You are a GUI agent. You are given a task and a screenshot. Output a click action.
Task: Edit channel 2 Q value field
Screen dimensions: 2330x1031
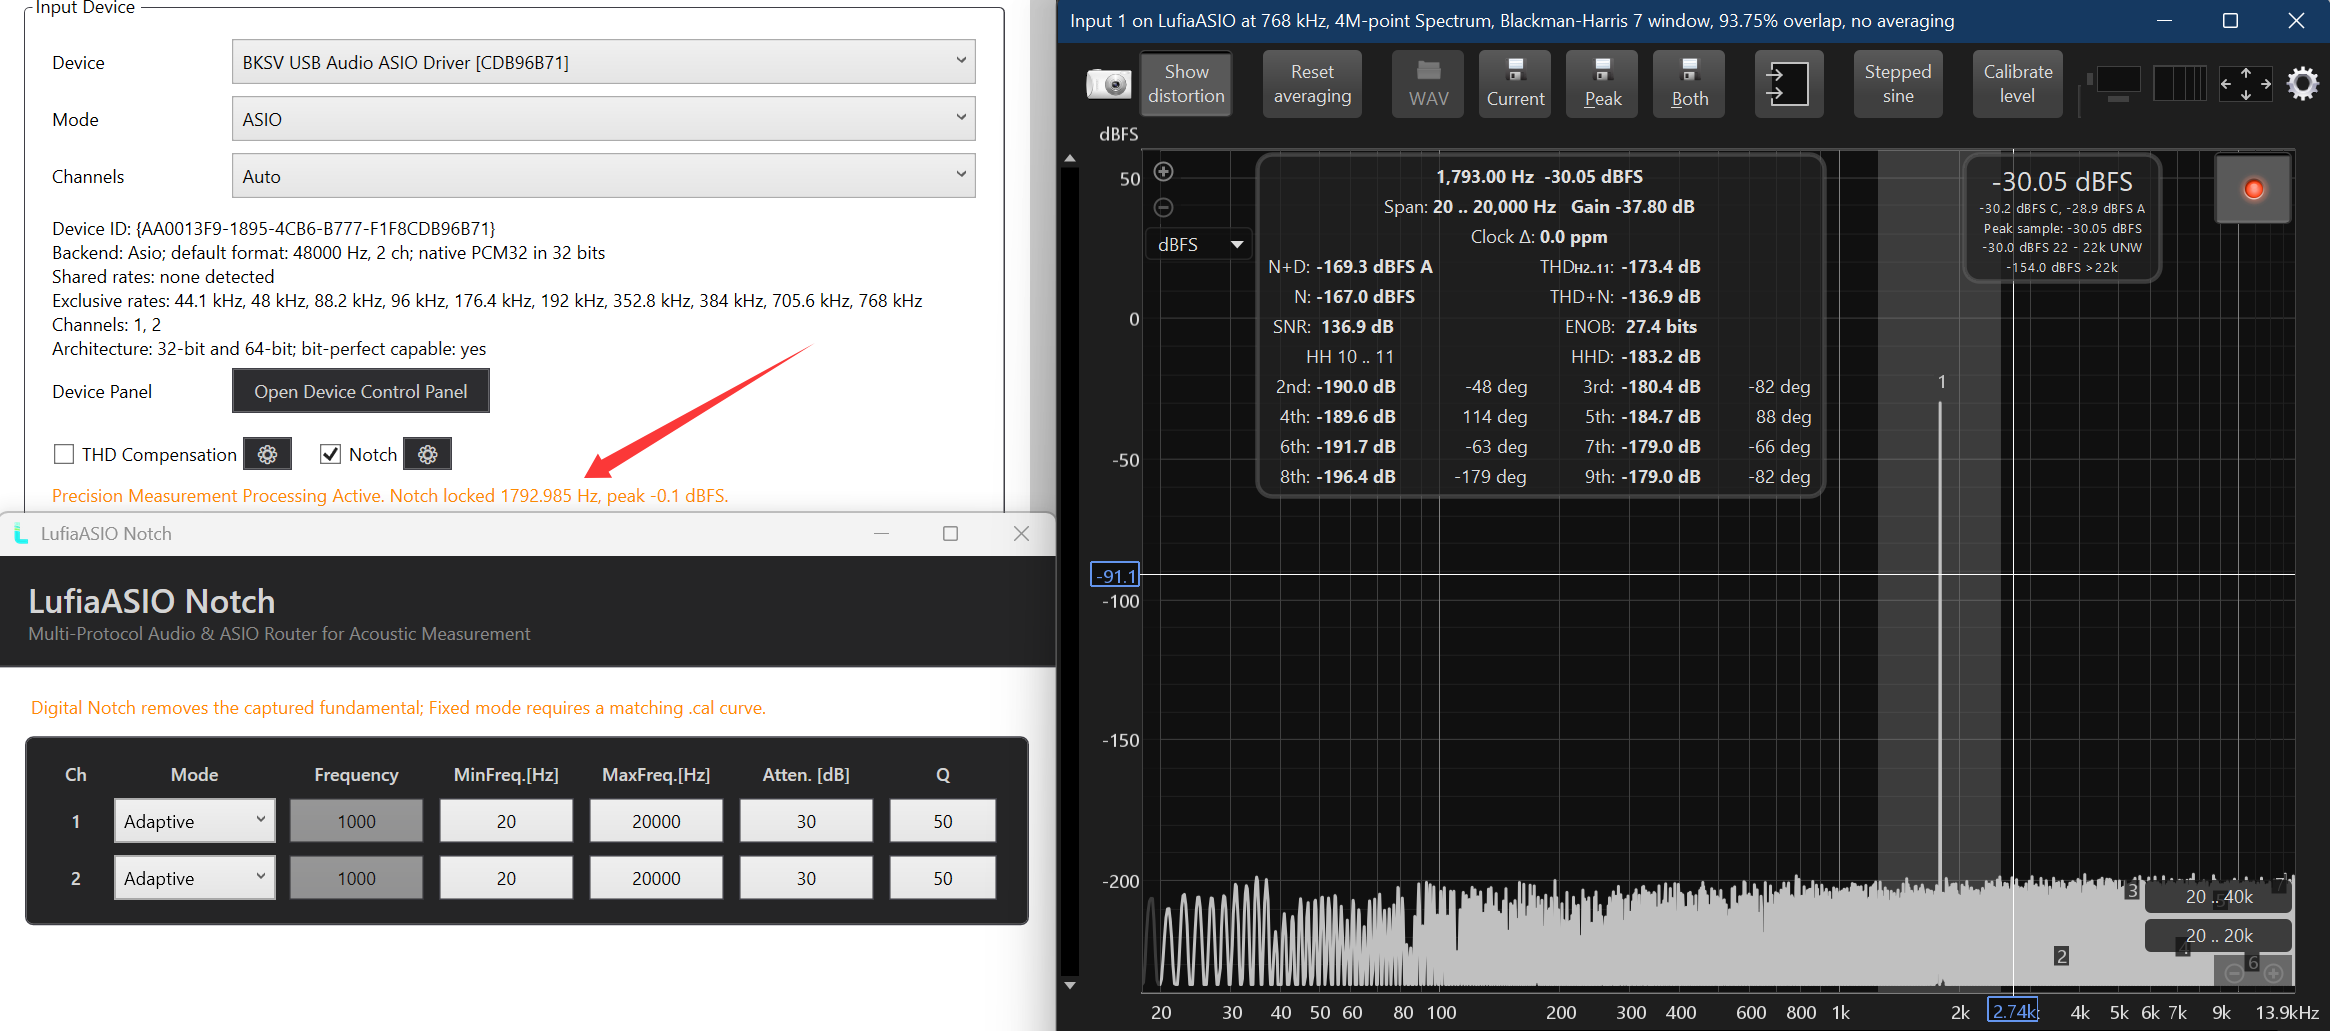(943, 878)
